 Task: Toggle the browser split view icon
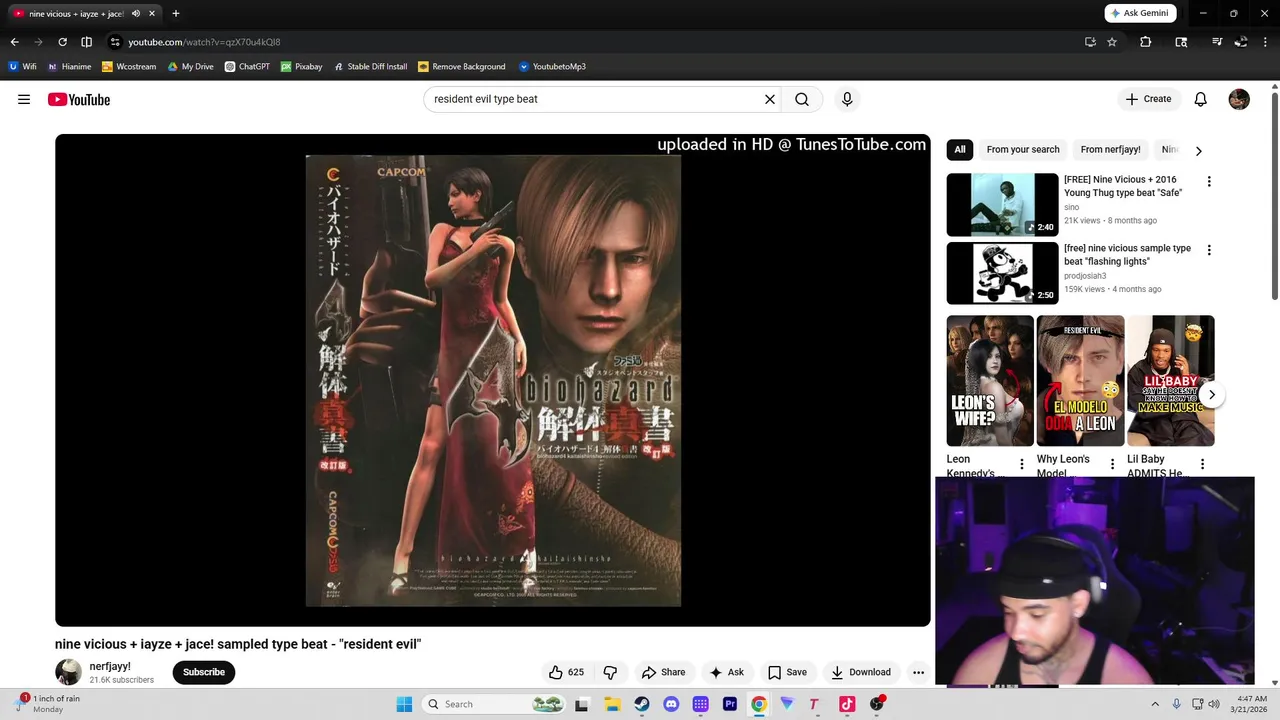point(86,42)
